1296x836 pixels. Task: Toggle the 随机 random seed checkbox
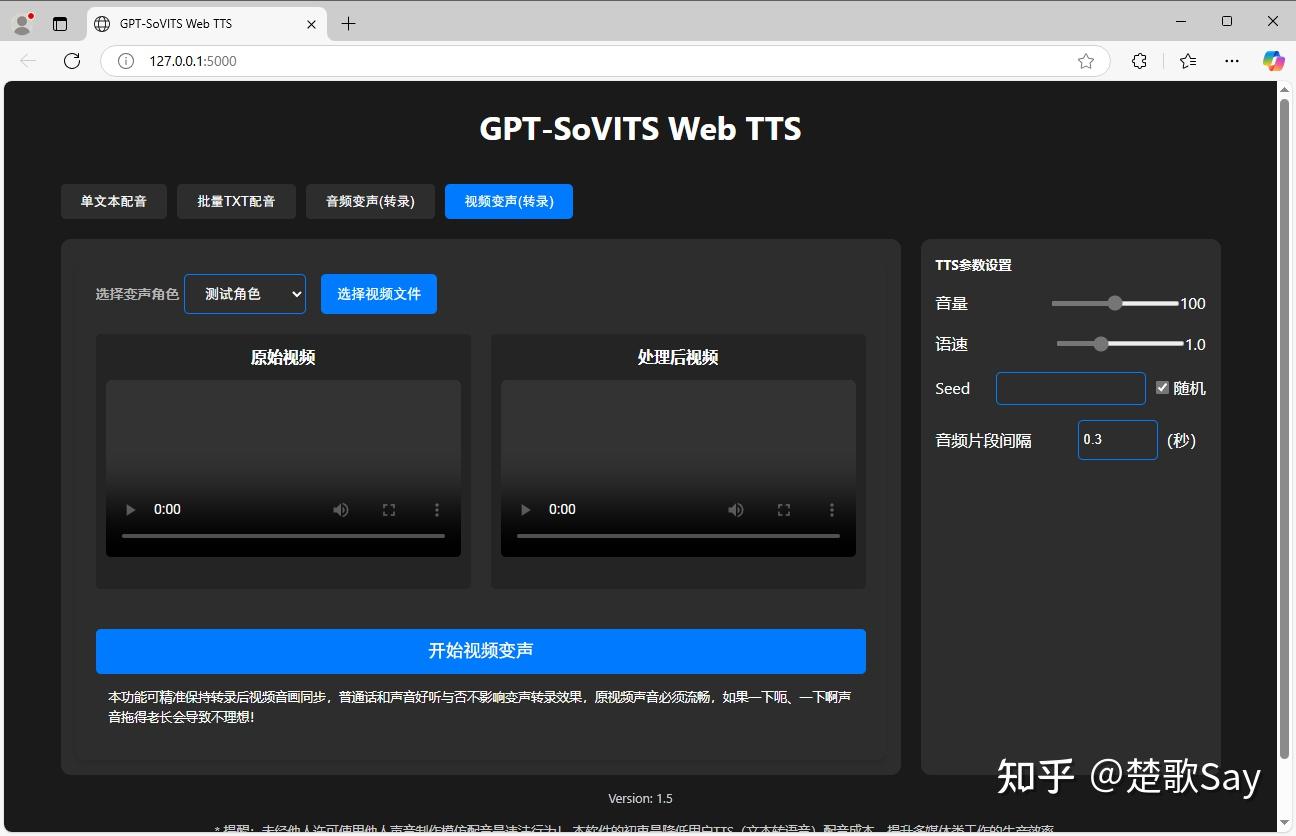[x=1163, y=388]
